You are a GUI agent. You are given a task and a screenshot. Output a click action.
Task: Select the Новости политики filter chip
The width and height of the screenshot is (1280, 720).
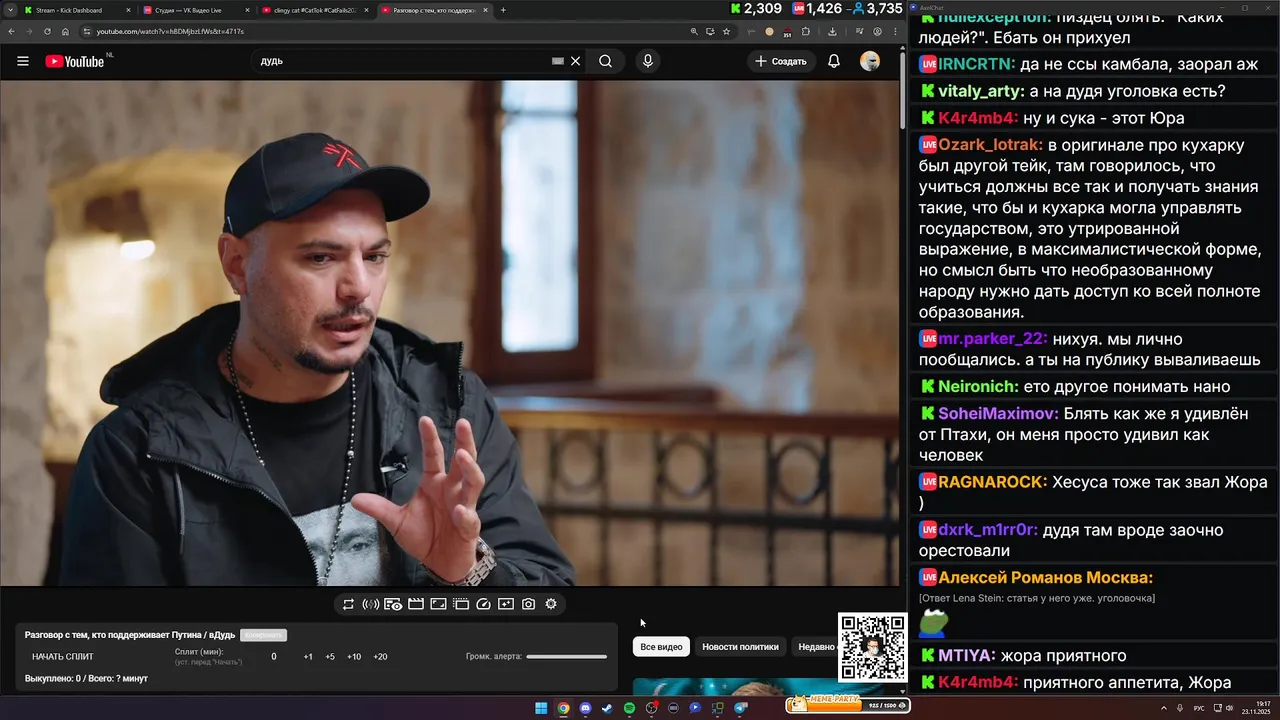740,647
